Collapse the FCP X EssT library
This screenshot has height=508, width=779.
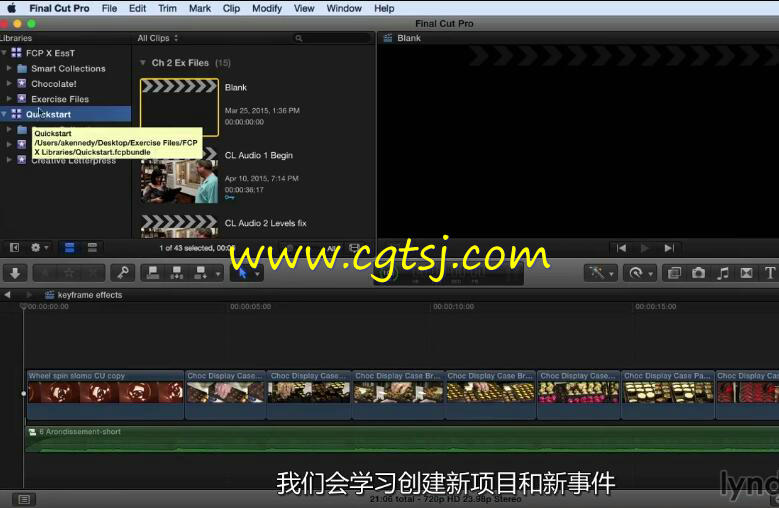coord(4,53)
